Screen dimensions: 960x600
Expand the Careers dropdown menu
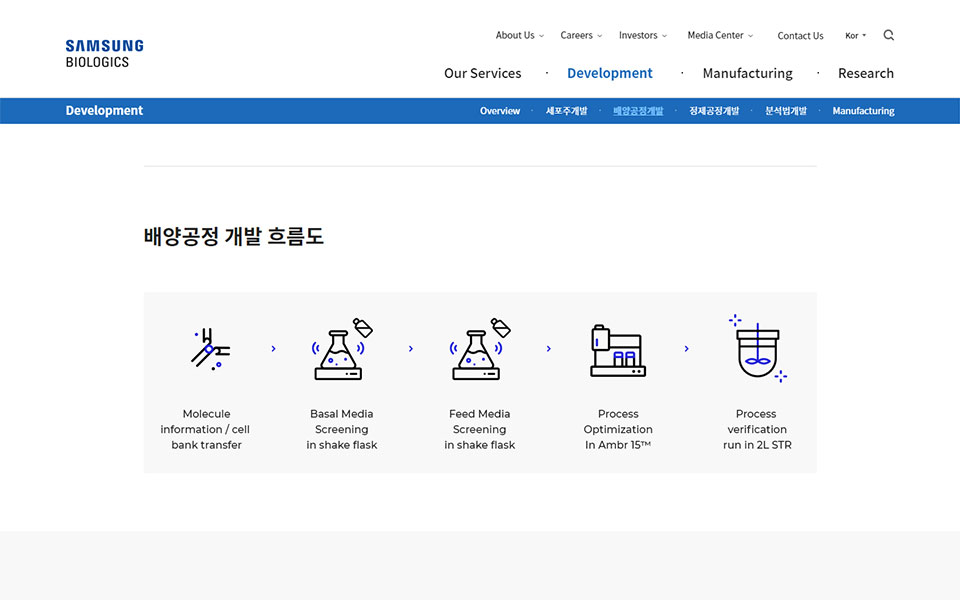[x=580, y=35]
